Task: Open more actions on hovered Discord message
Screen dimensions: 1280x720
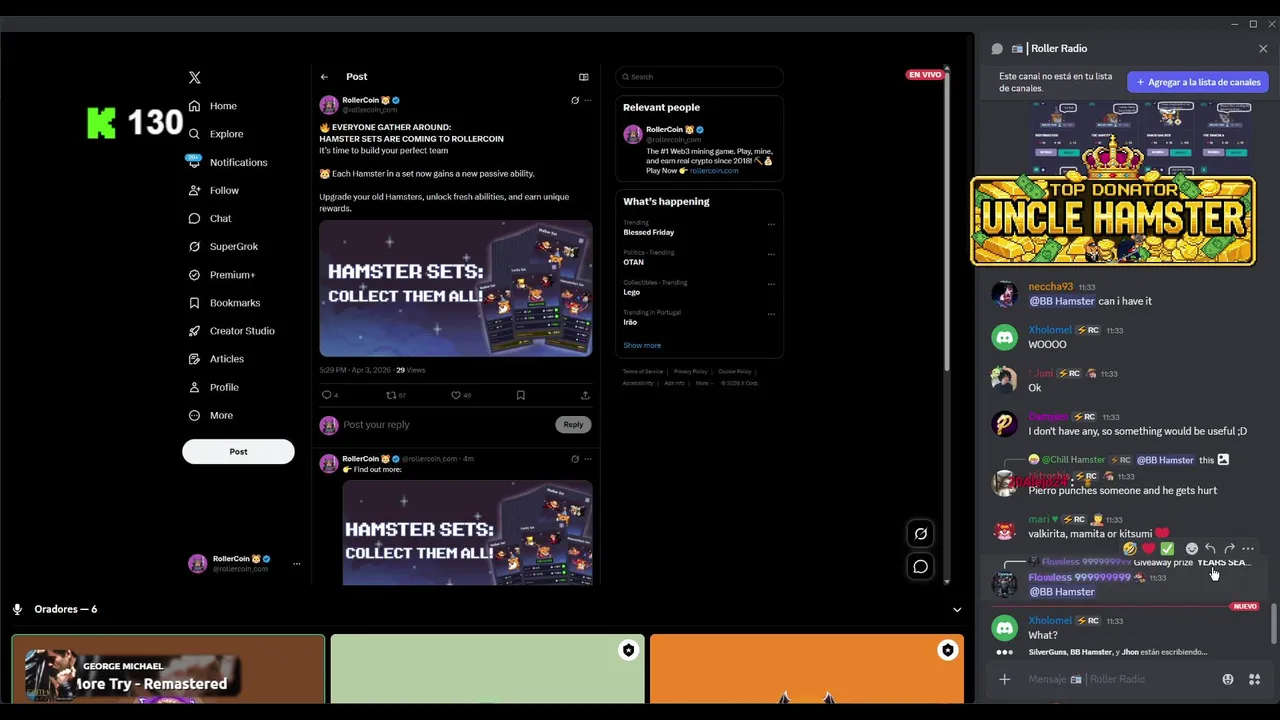Action: click(x=1248, y=549)
